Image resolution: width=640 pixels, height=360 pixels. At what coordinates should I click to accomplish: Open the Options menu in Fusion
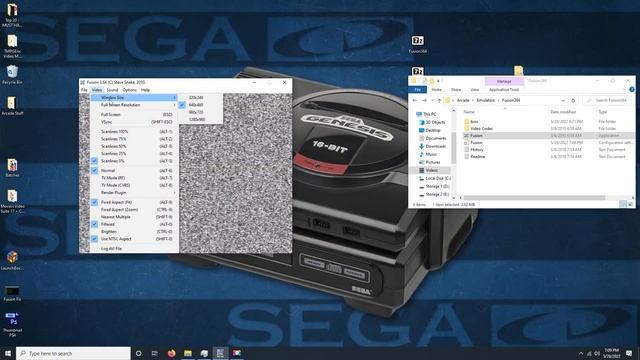129,90
